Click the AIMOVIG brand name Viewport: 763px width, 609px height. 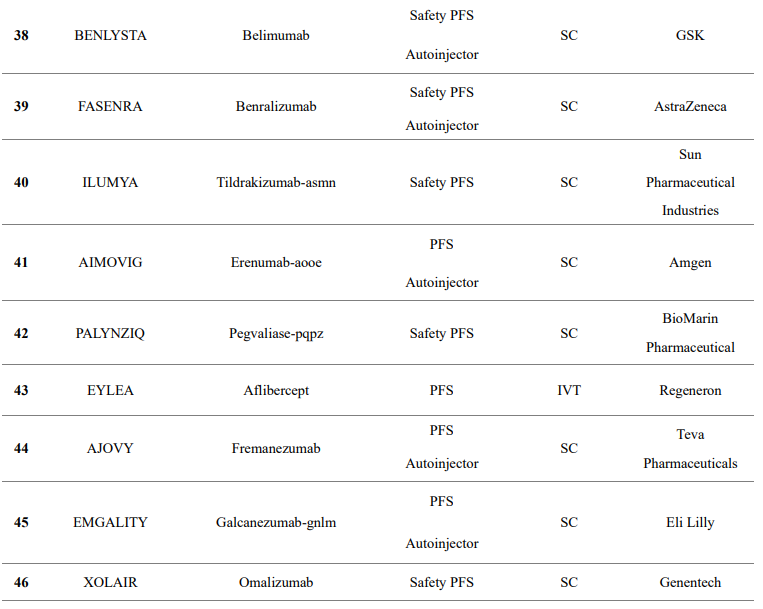tap(110, 262)
